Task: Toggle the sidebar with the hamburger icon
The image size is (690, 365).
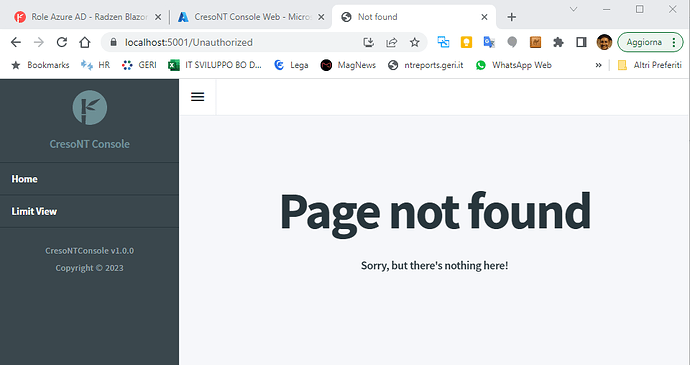Action: click(x=198, y=97)
